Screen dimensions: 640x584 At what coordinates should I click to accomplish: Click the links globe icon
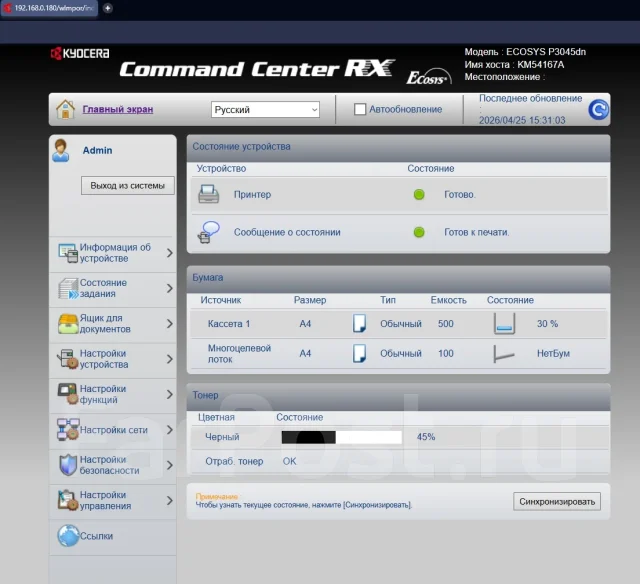click(68, 536)
